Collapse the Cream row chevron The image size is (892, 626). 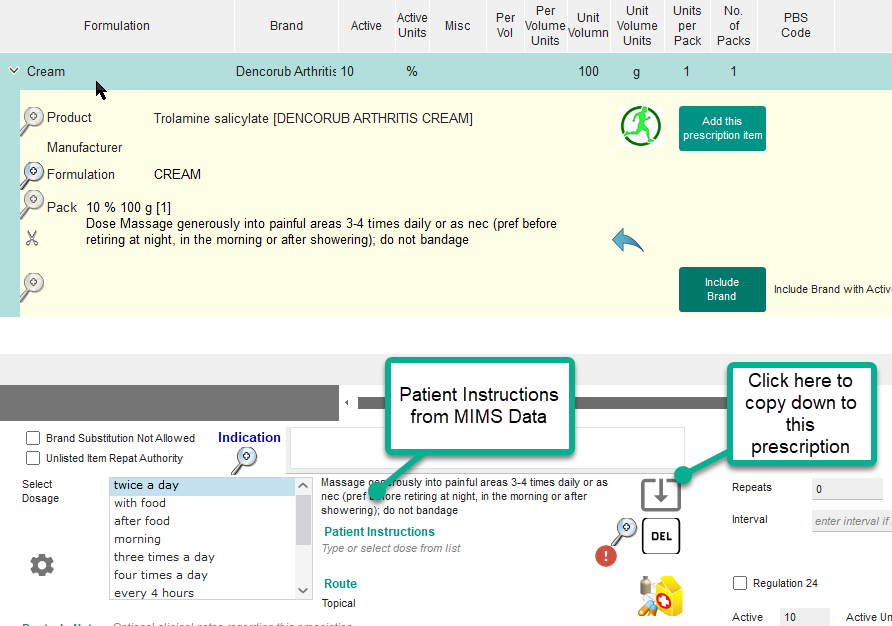pos(14,71)
